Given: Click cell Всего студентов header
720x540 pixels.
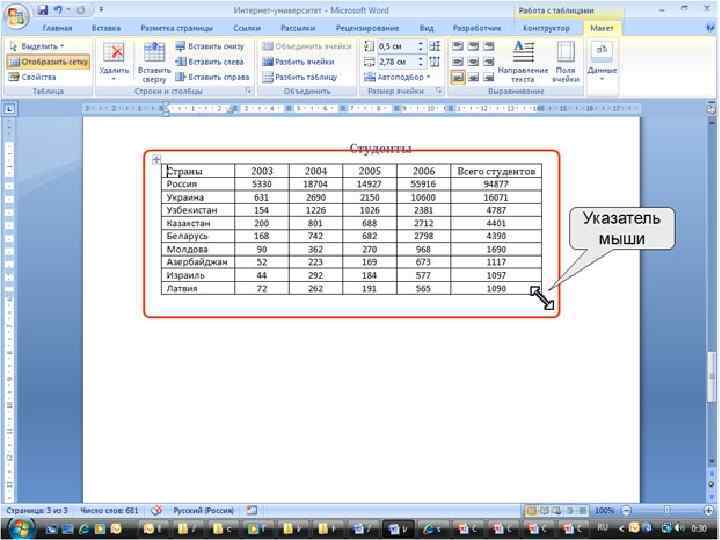Looking at the screenshot, I should coord(496,171).
